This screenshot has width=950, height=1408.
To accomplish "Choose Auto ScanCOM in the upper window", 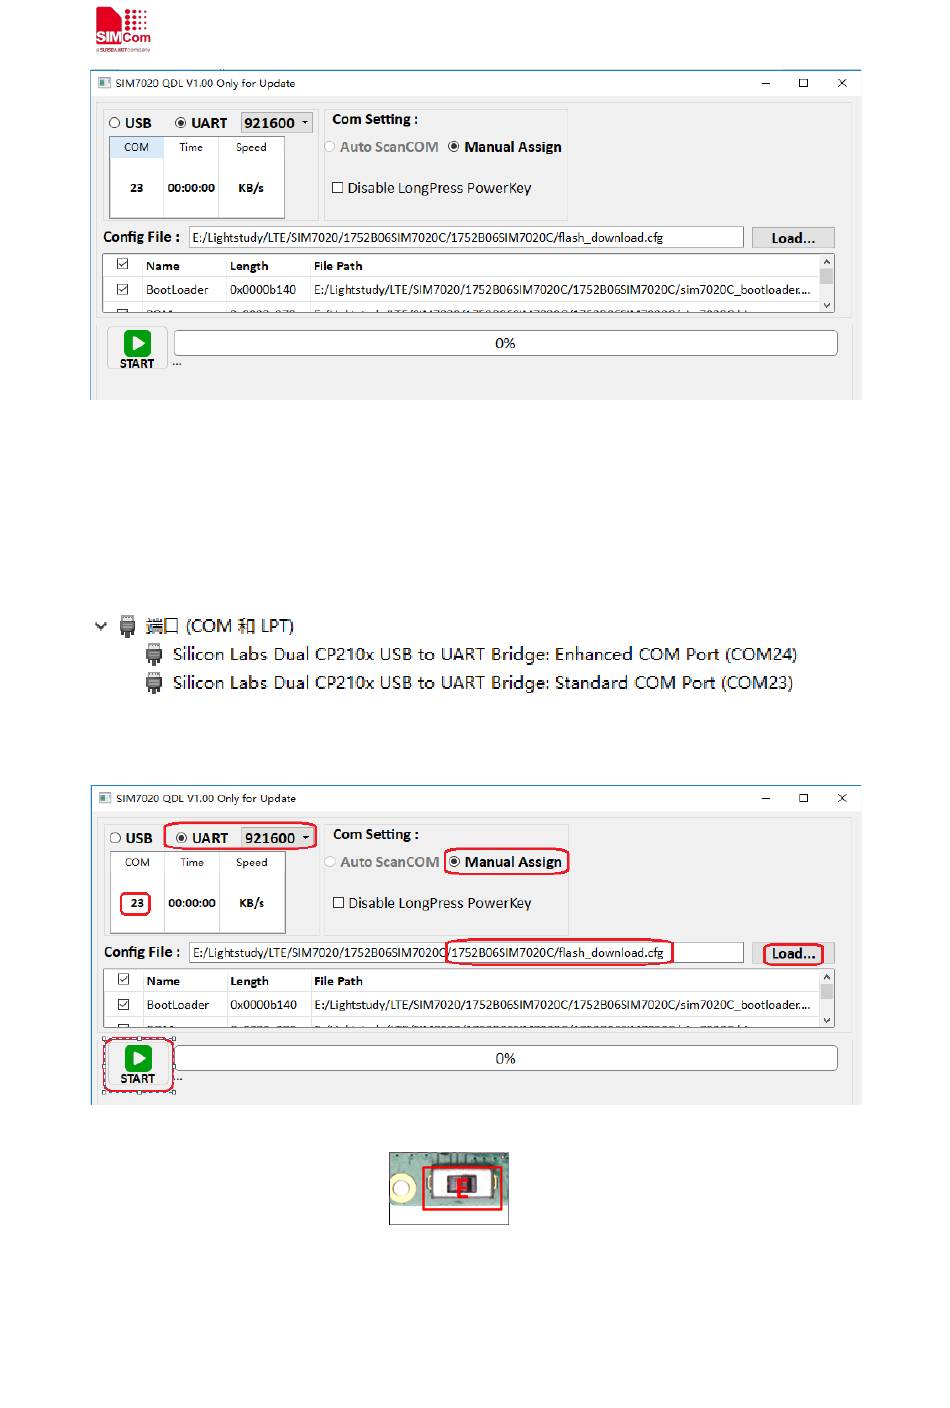I will point(330,147).
